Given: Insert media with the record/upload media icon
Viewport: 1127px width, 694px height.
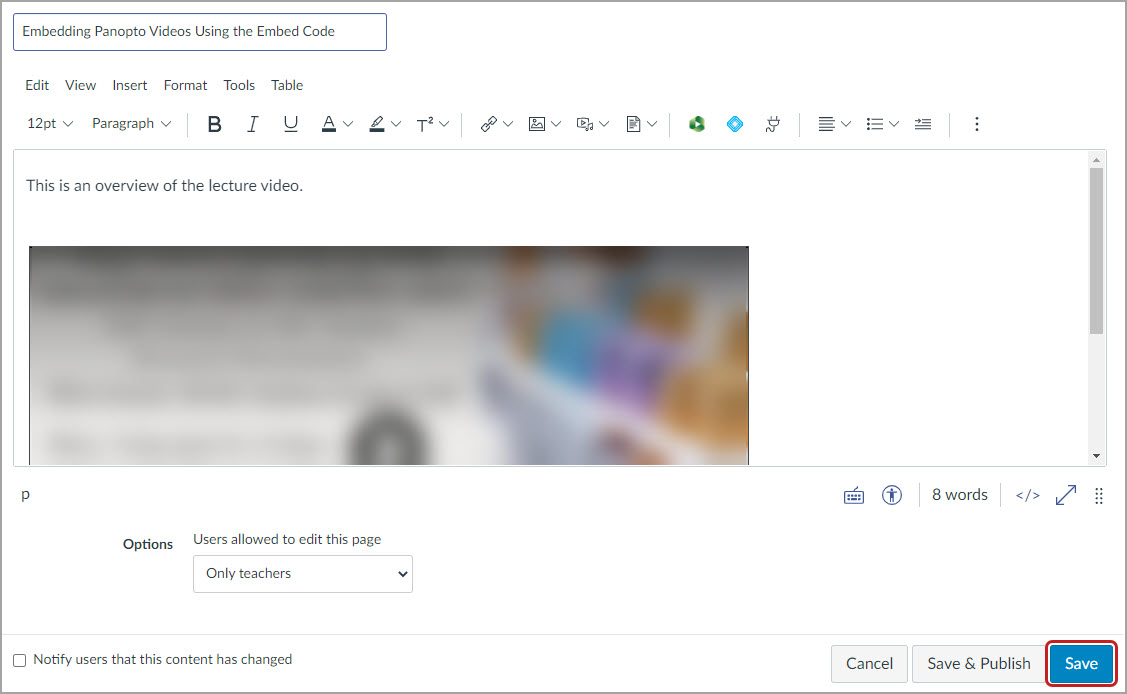Looking at the screenshot, I should tap(585, 124).
